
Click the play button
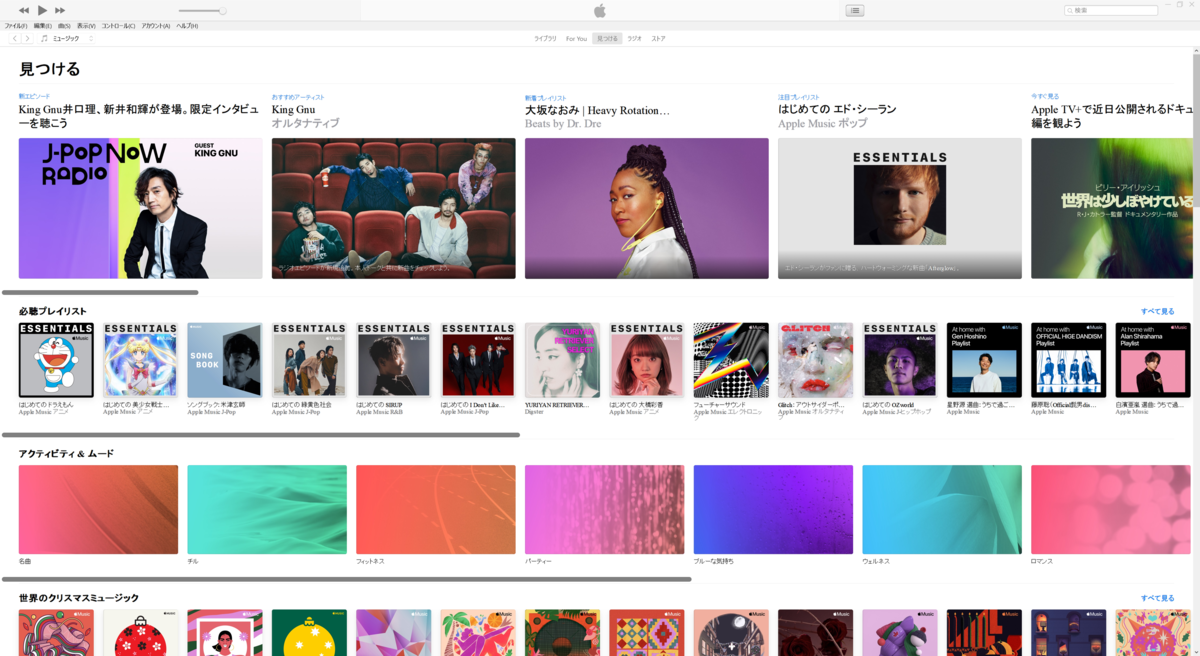tap(42, 10)
